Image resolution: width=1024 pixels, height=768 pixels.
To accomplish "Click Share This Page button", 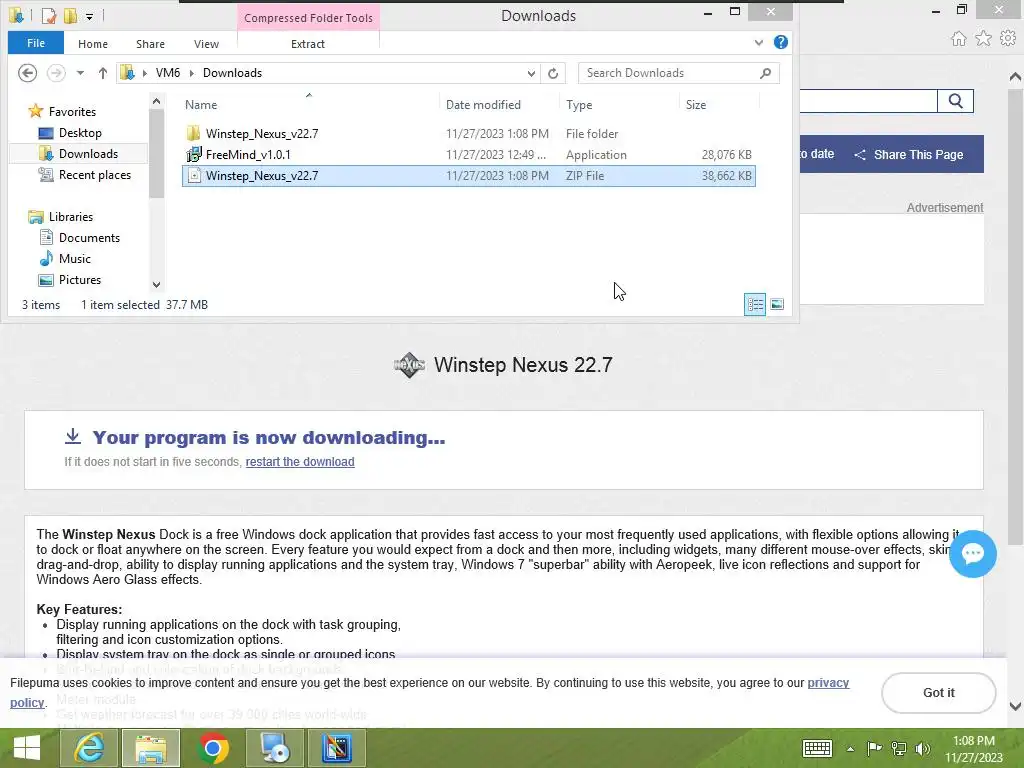I will (908, 155).
